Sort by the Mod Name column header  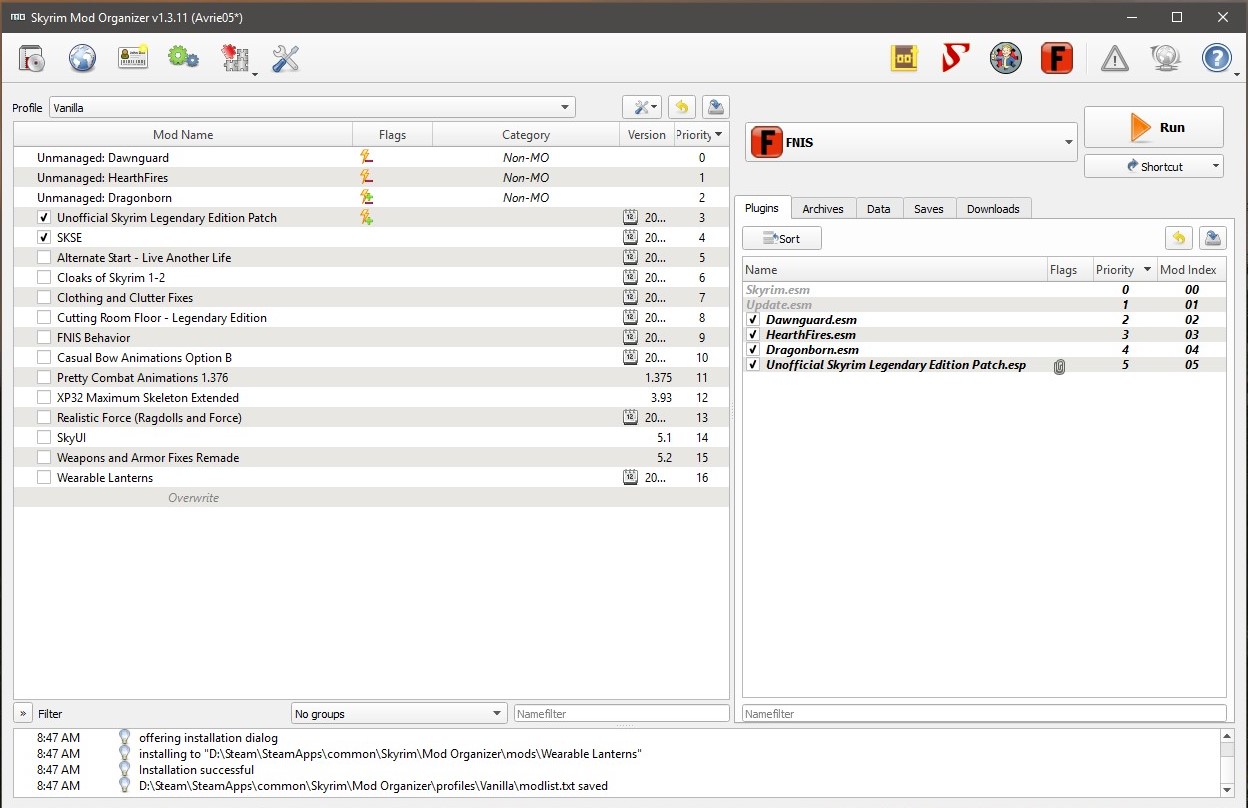click(x=183, y=134)
